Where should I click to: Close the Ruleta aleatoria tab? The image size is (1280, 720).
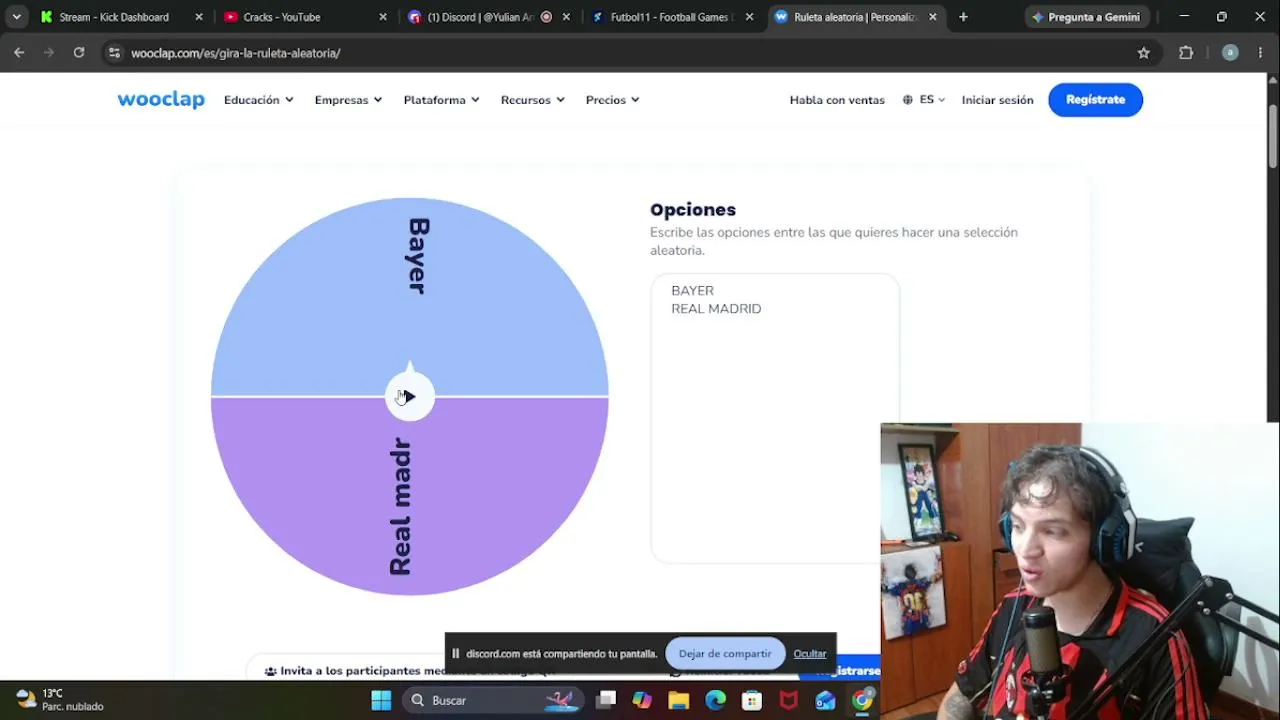click(933, 17)
